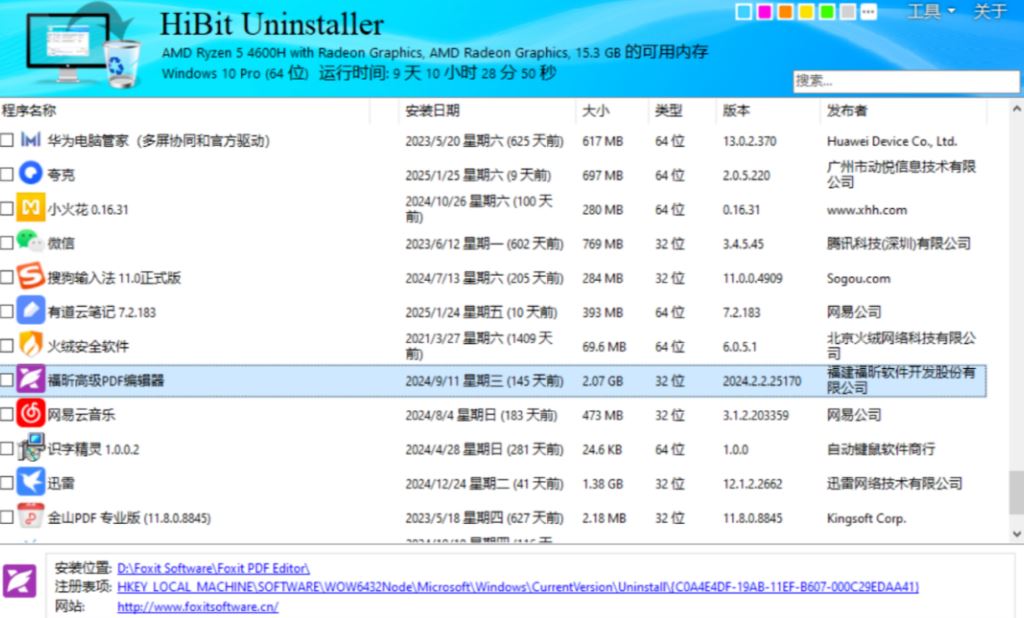The height and width of the screenshot is (618, 1024).
Task: Enable the checkbox for 识字精灵 1.0.0.2
Action: 8,449
